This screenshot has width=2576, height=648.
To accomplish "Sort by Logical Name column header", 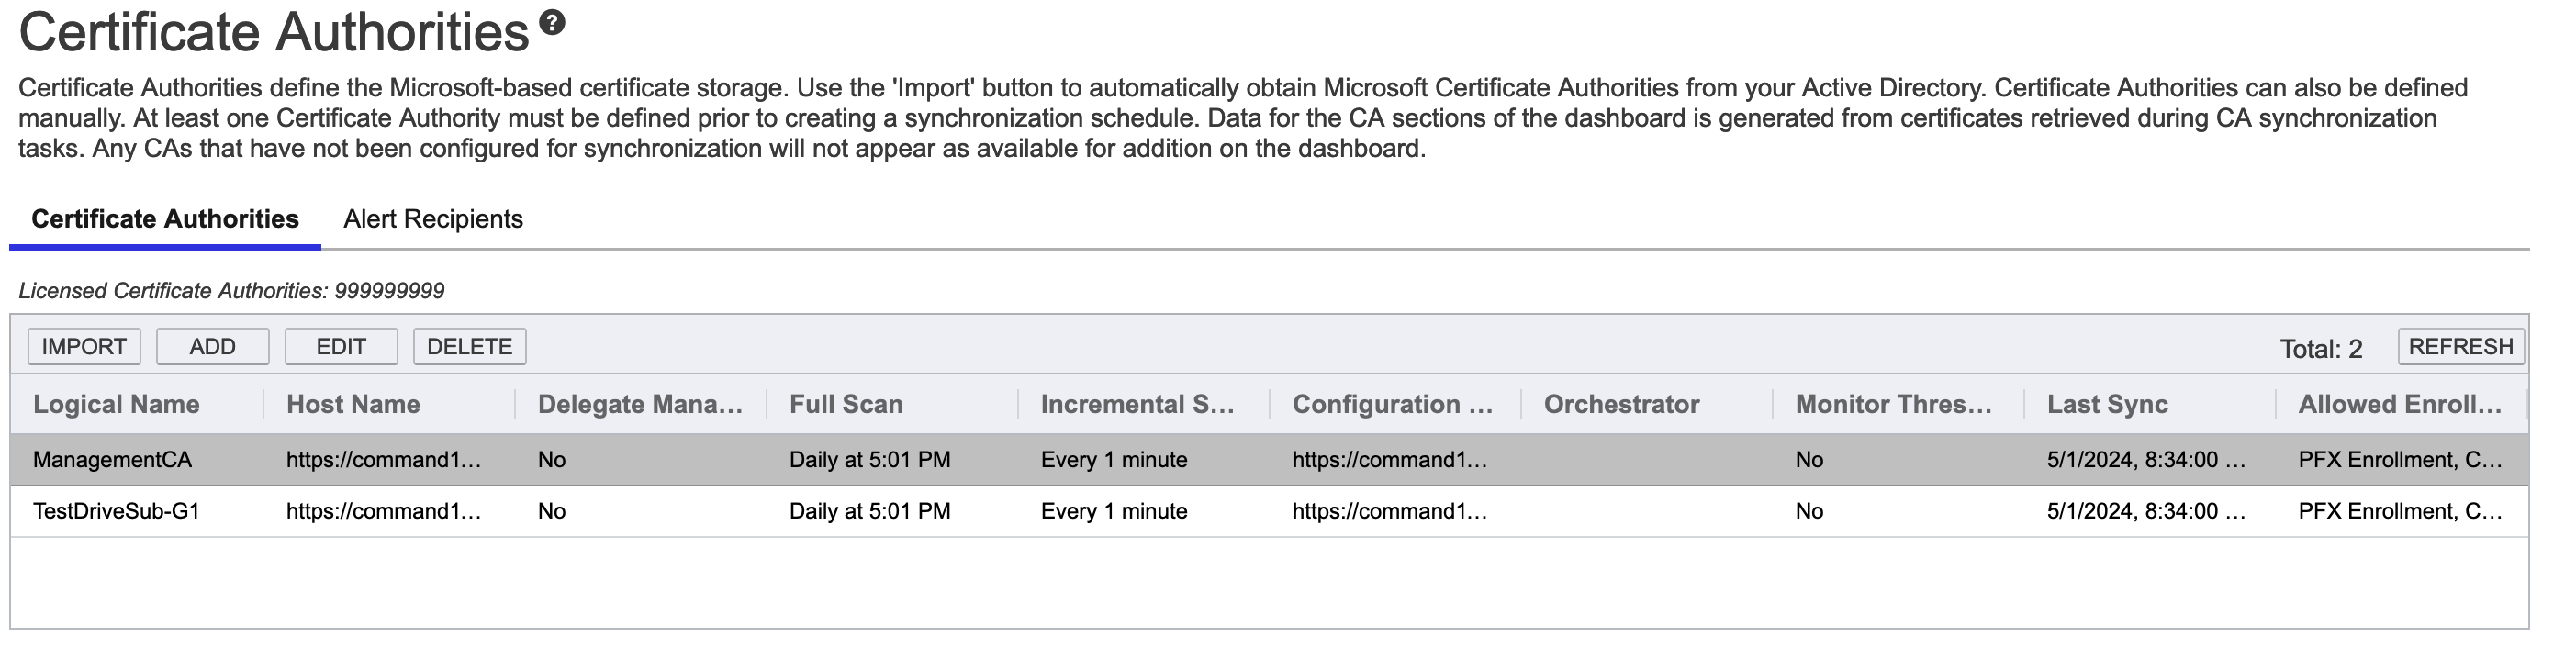I will 116,404.
